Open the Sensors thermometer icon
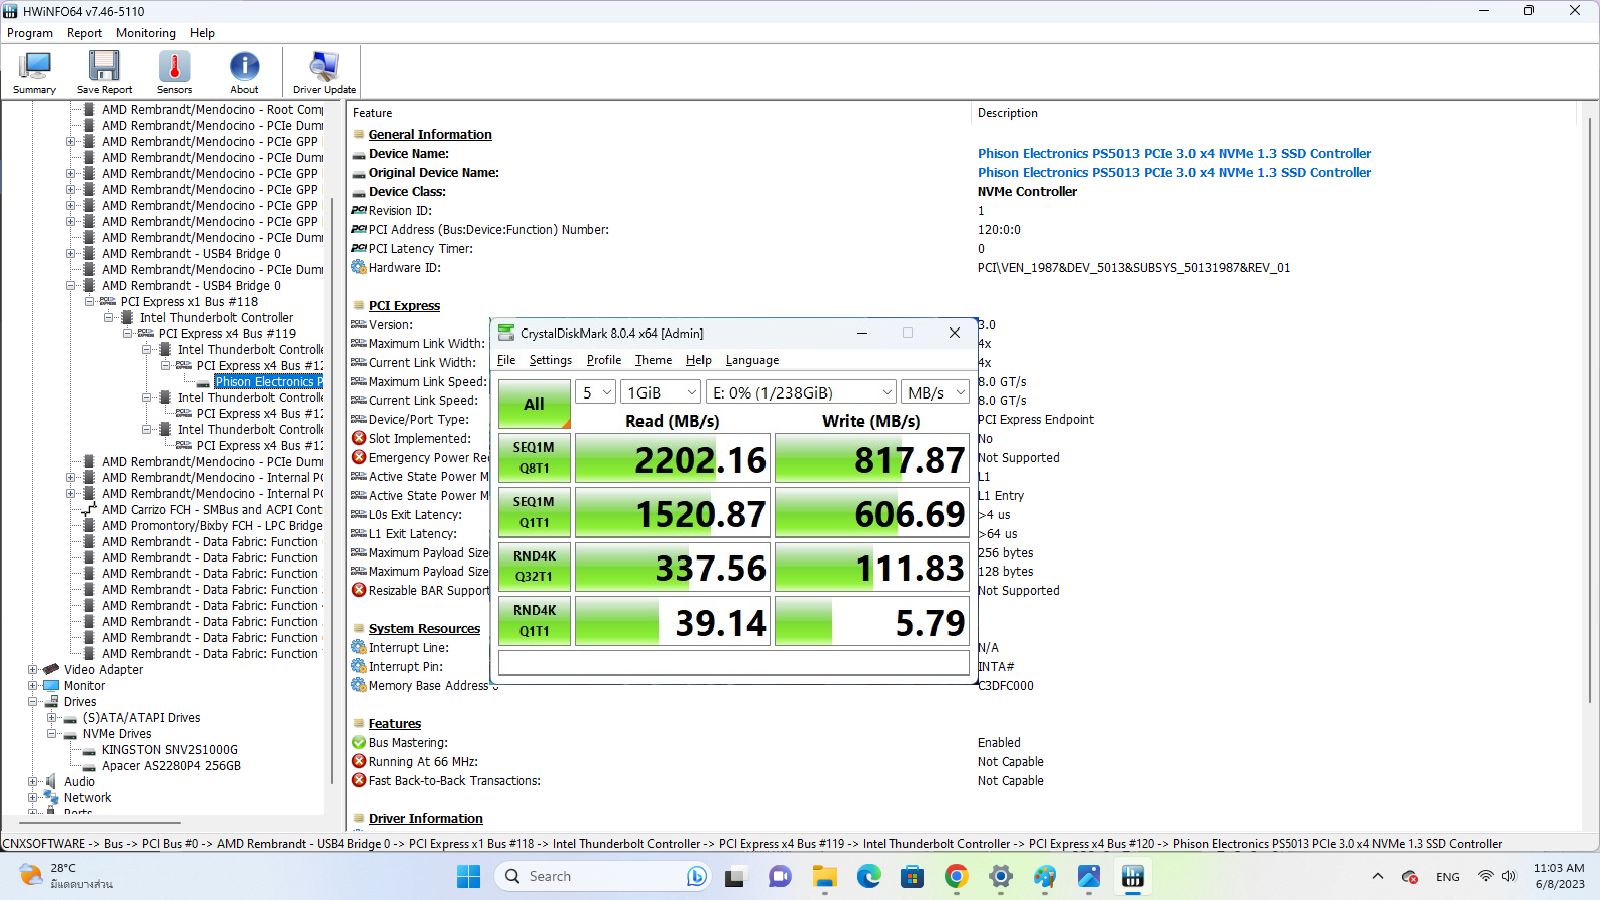This screenshot has height=900, width=1600. 174,66
